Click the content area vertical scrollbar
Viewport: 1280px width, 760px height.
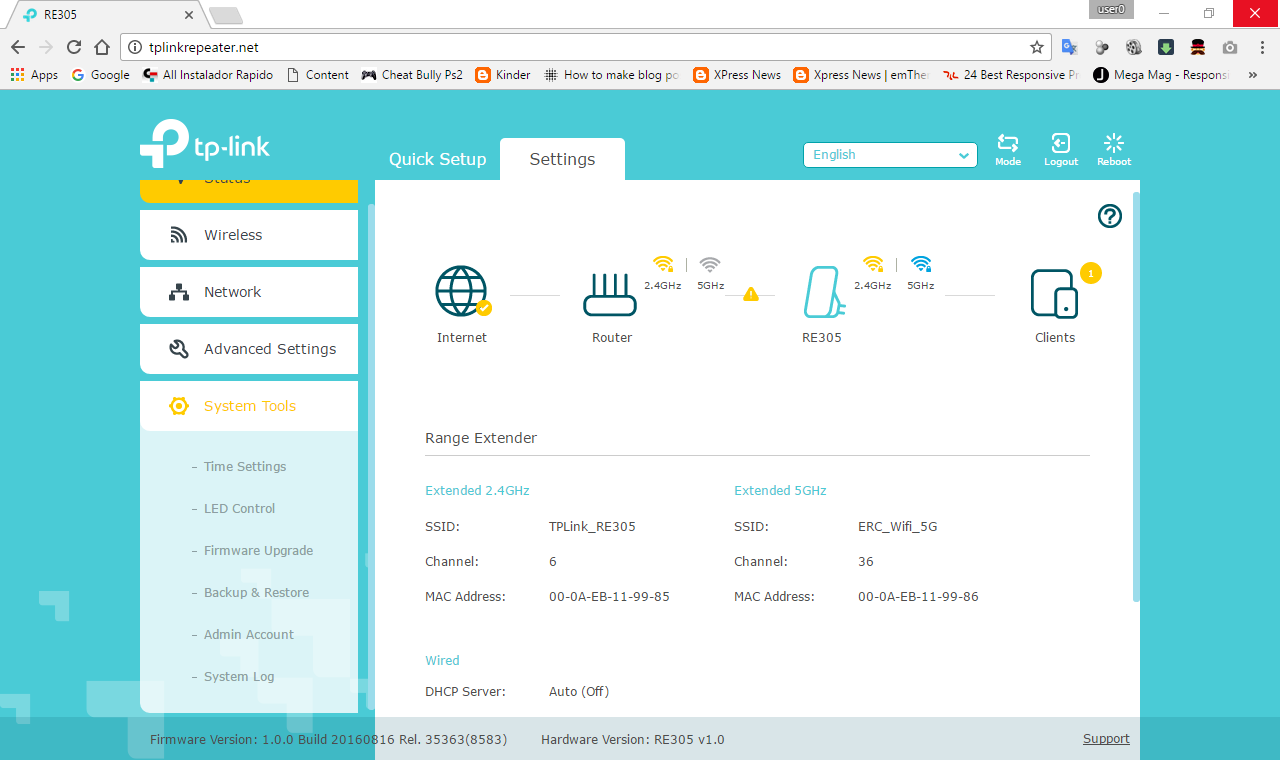(1135, 396)
